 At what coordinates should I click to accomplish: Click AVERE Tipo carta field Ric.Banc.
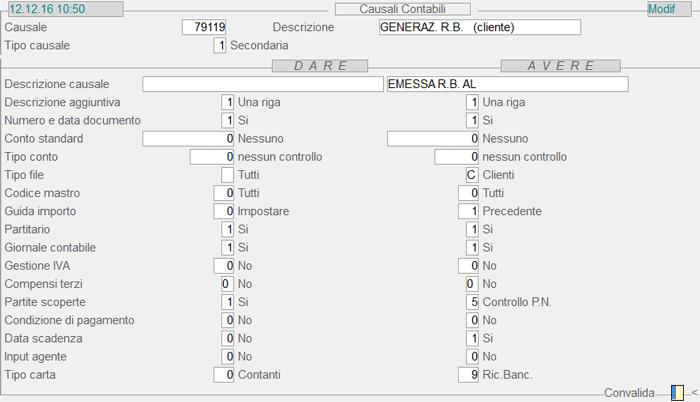tap(468, 375)
